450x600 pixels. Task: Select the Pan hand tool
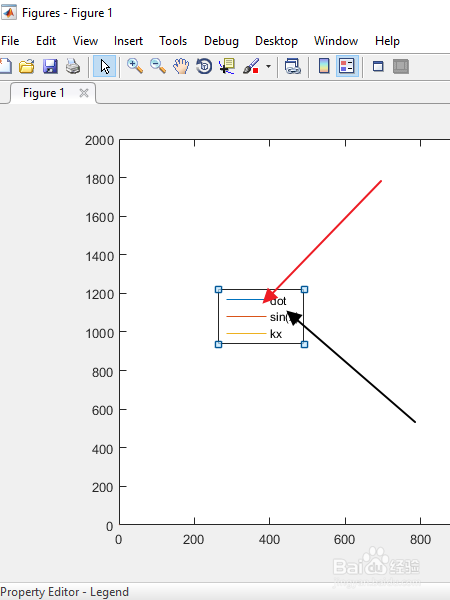tap(181, 66)
